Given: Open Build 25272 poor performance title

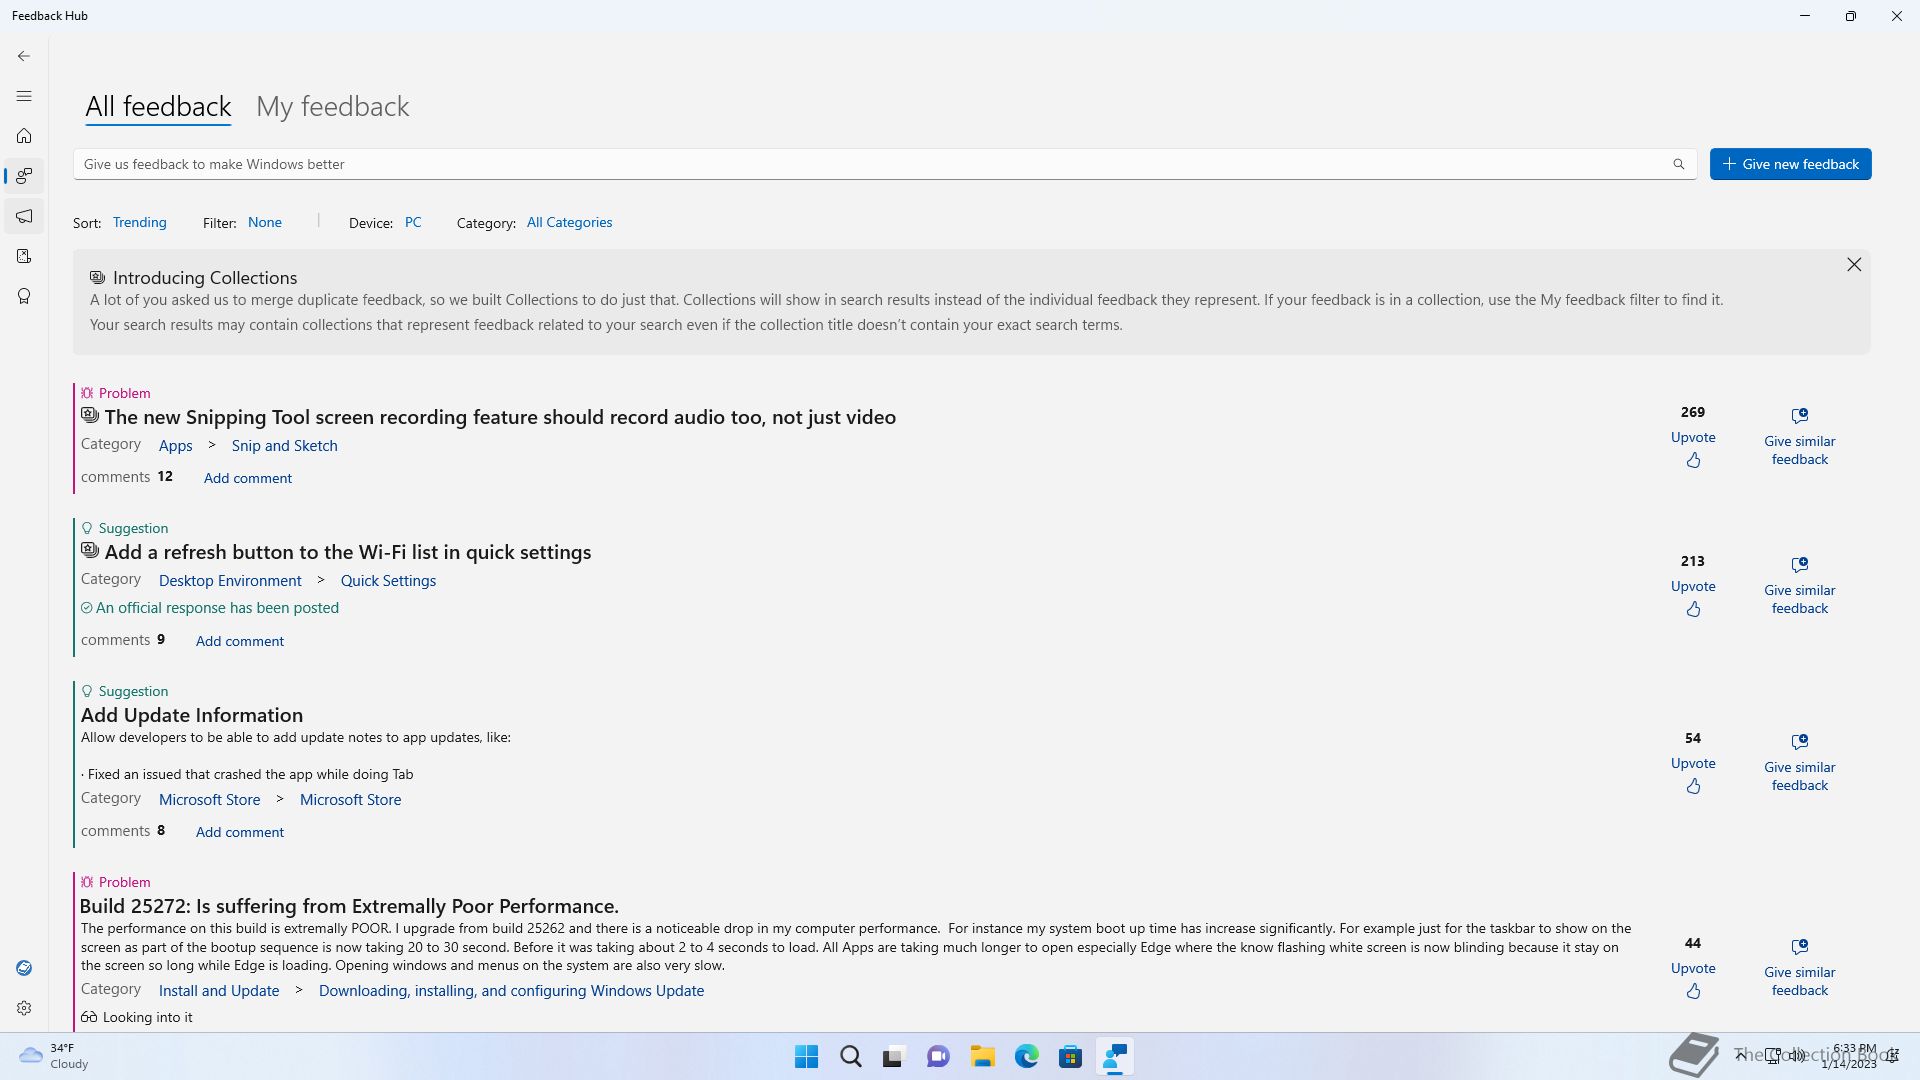Looking at the screenshot, I should (x=349, y=906).
